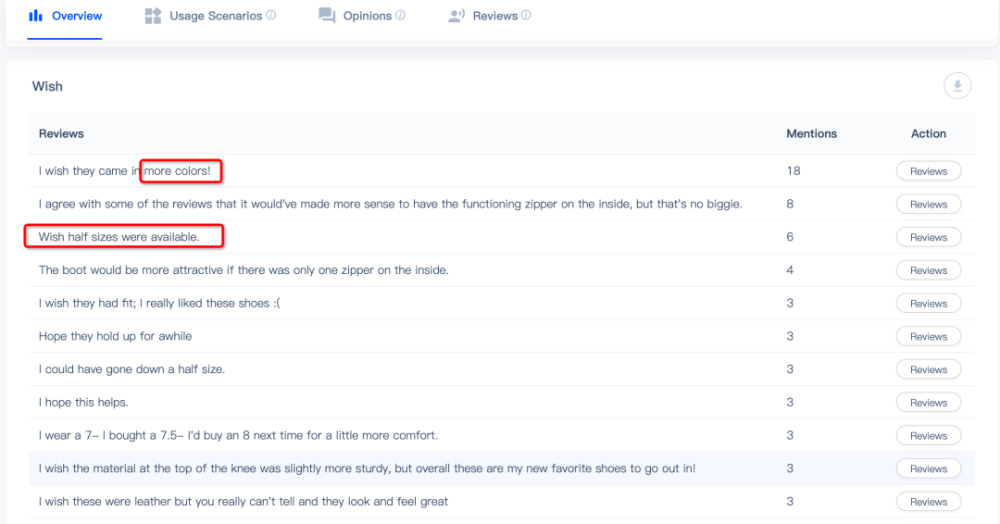The width and height of the screenshot is (1000, 524).
Task: Click info icon next to Opinions
Action: coord(401,15)
